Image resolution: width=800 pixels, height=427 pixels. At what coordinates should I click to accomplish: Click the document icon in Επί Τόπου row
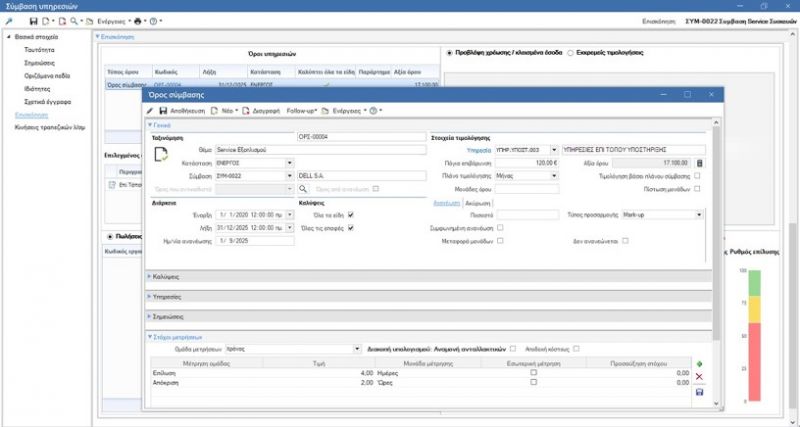tap(112, 185)
